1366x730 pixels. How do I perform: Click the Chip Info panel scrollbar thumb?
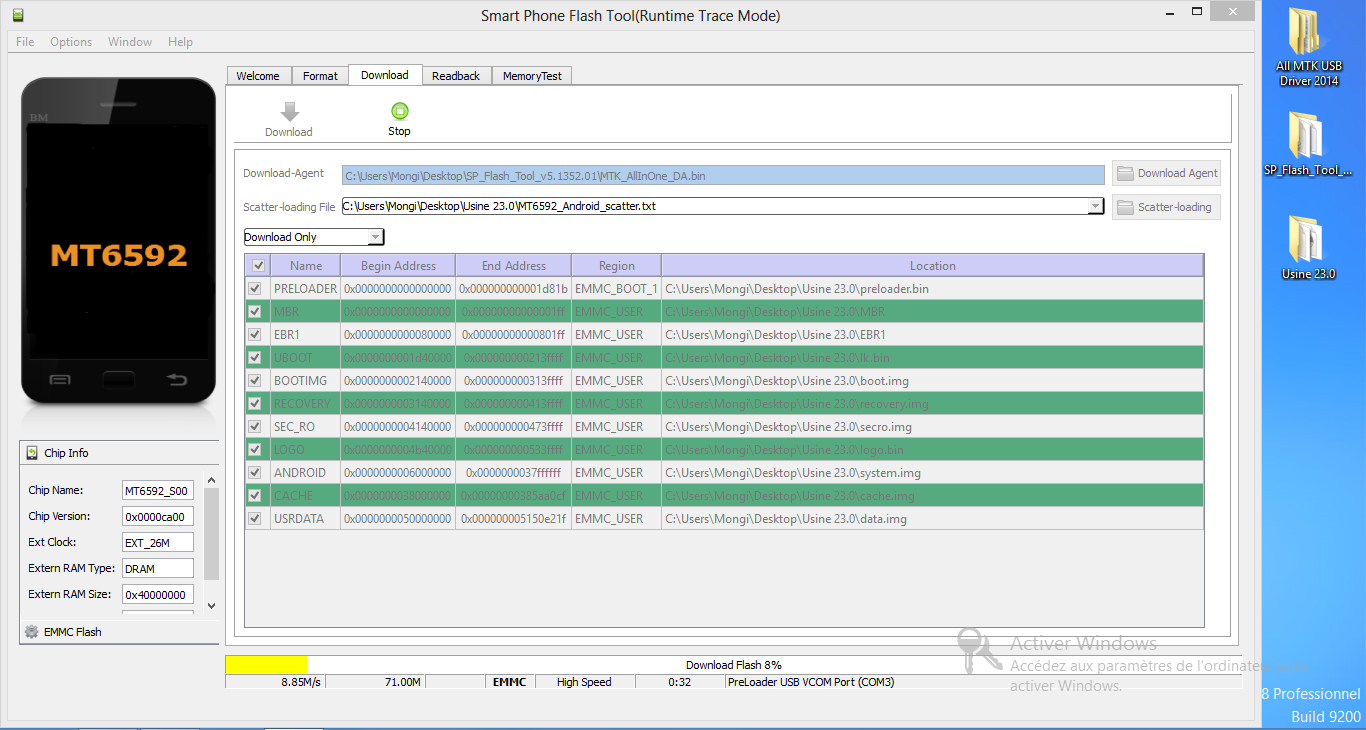[x=211, y=533]
